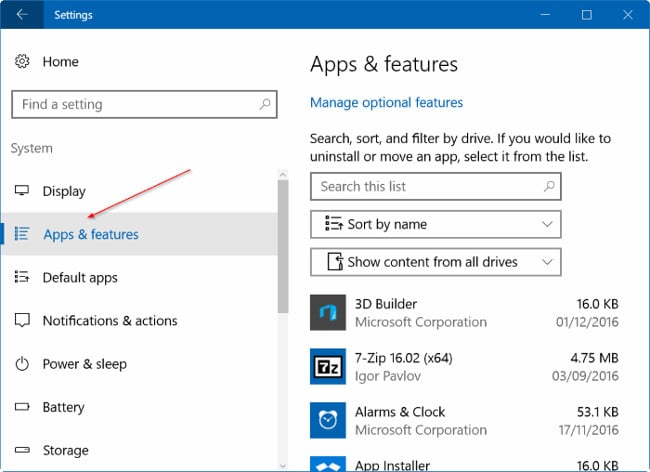Click the System category label
This screenshot has height=472, width=650.
coord(32,148)
